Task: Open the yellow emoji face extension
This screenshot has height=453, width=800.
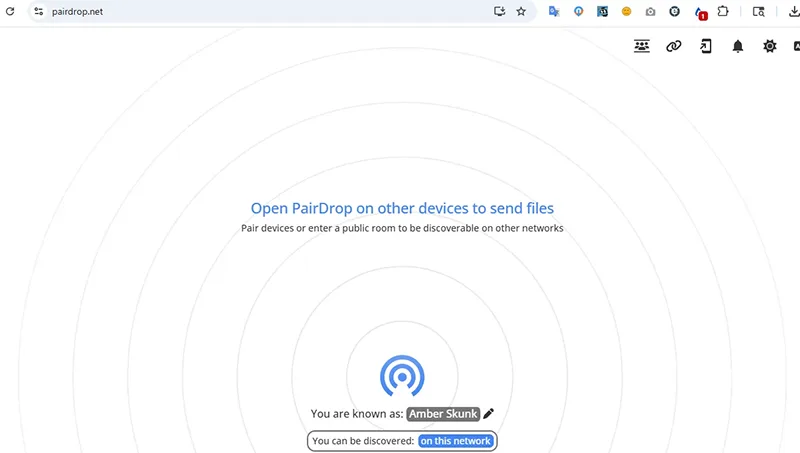Action: coord(626,11)
